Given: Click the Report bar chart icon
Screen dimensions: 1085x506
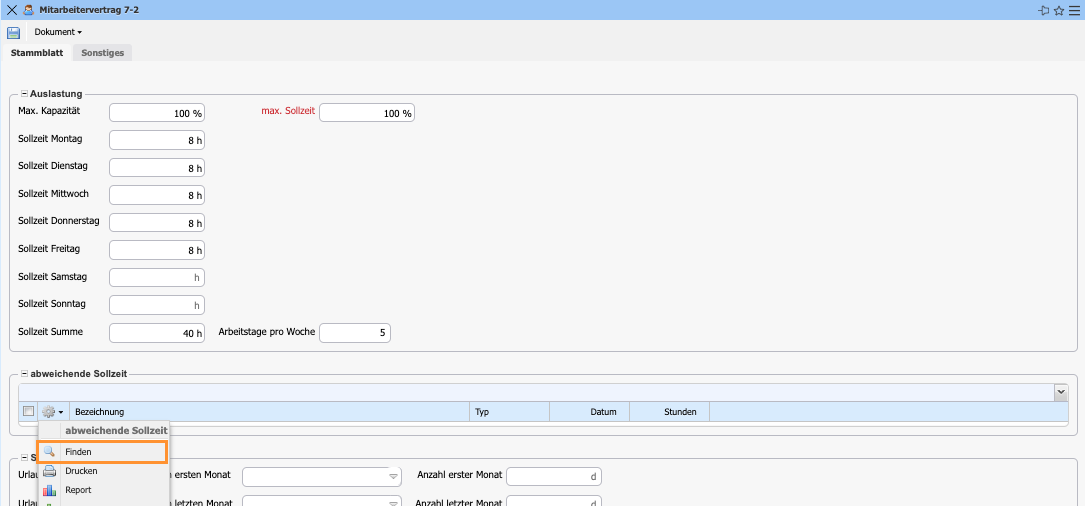Looking at the screenshot, I should (x=49, y=490).
